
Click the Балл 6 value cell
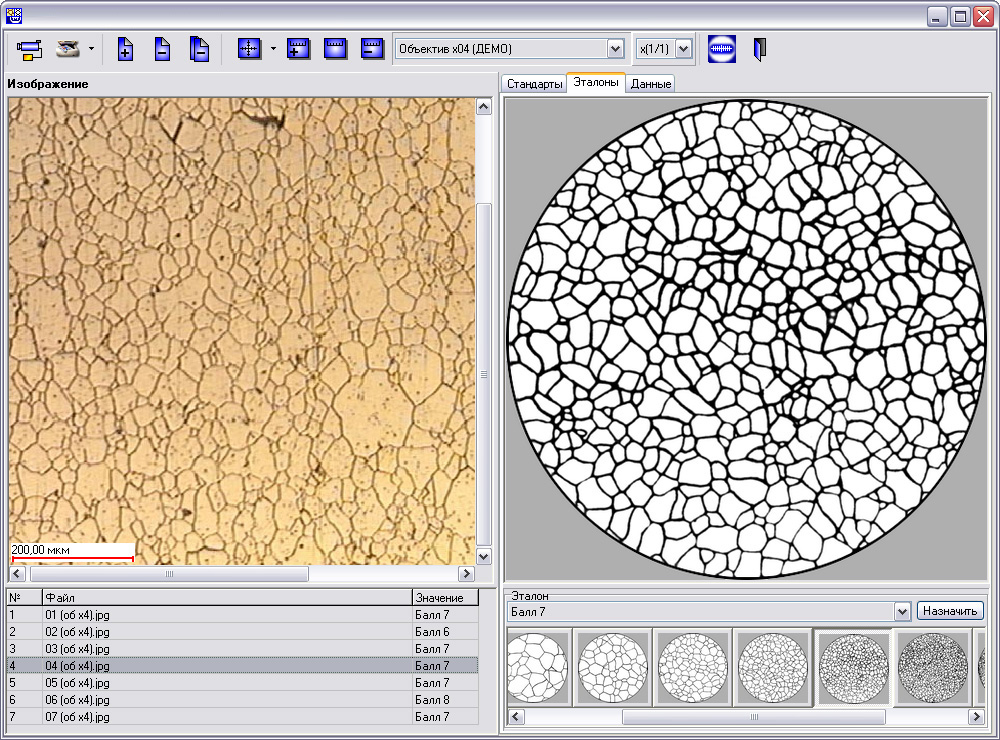click(x=445, y=632)
